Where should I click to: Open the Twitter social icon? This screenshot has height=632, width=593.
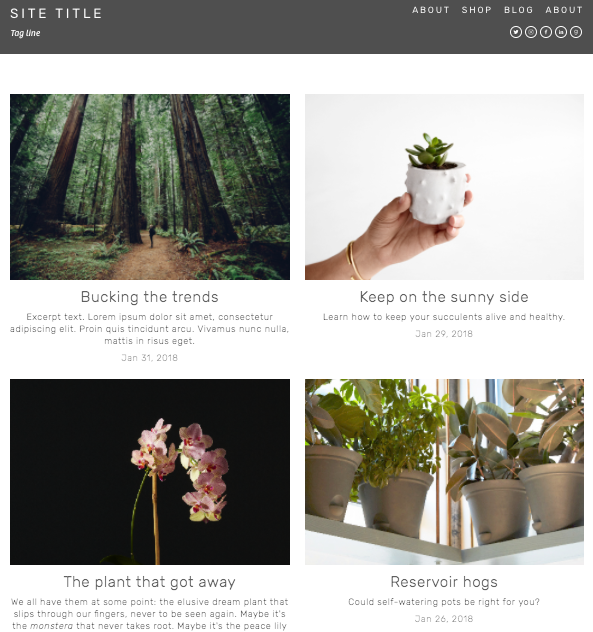516,32
